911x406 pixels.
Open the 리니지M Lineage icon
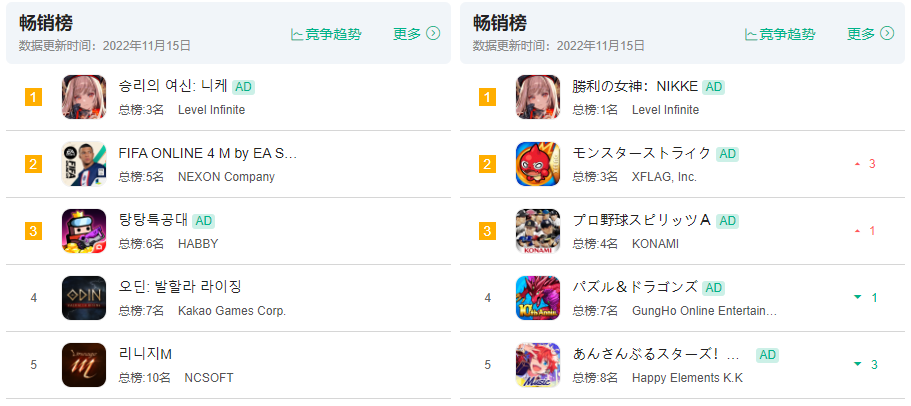tap(84, 365)
